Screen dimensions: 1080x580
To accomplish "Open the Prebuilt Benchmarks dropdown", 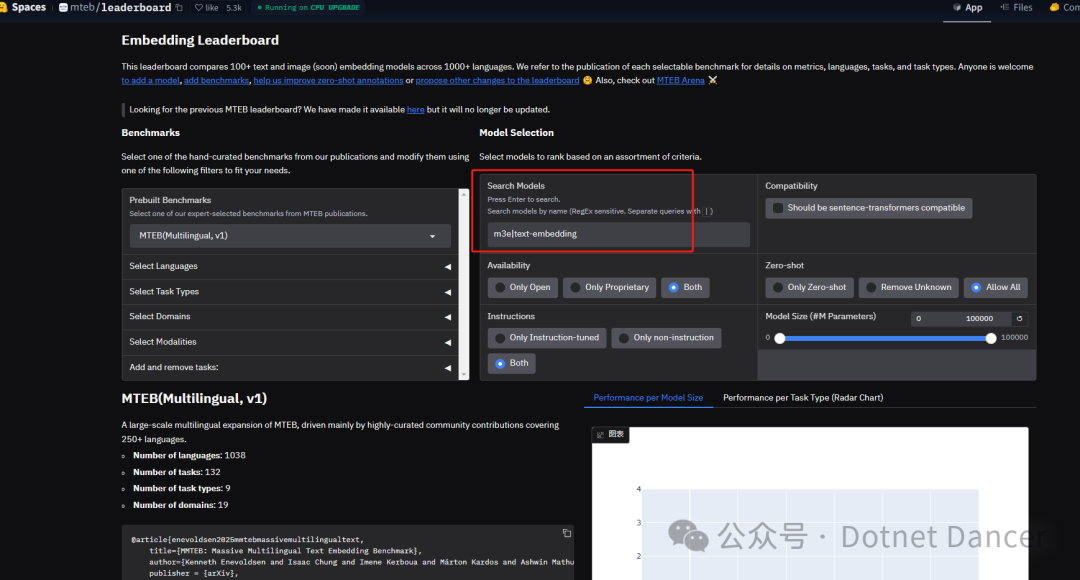I will coord(290,236).
